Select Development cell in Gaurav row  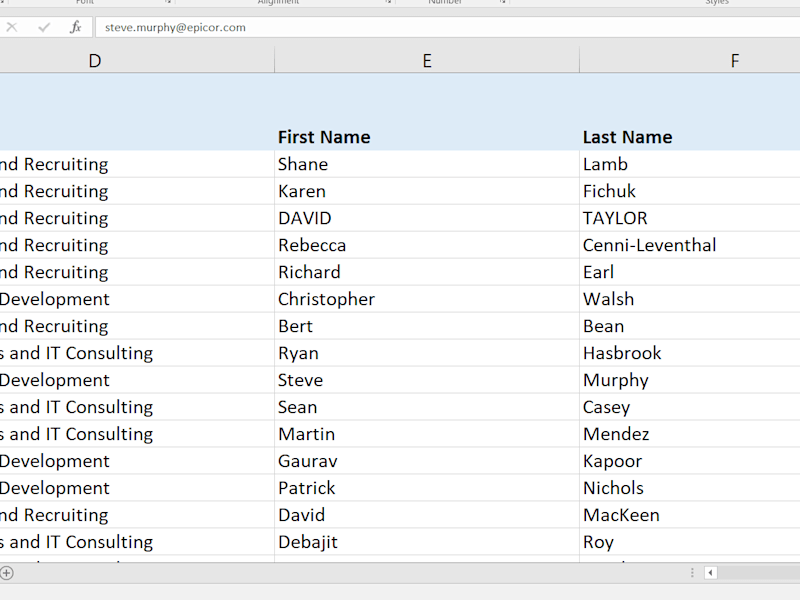[137, 461]
